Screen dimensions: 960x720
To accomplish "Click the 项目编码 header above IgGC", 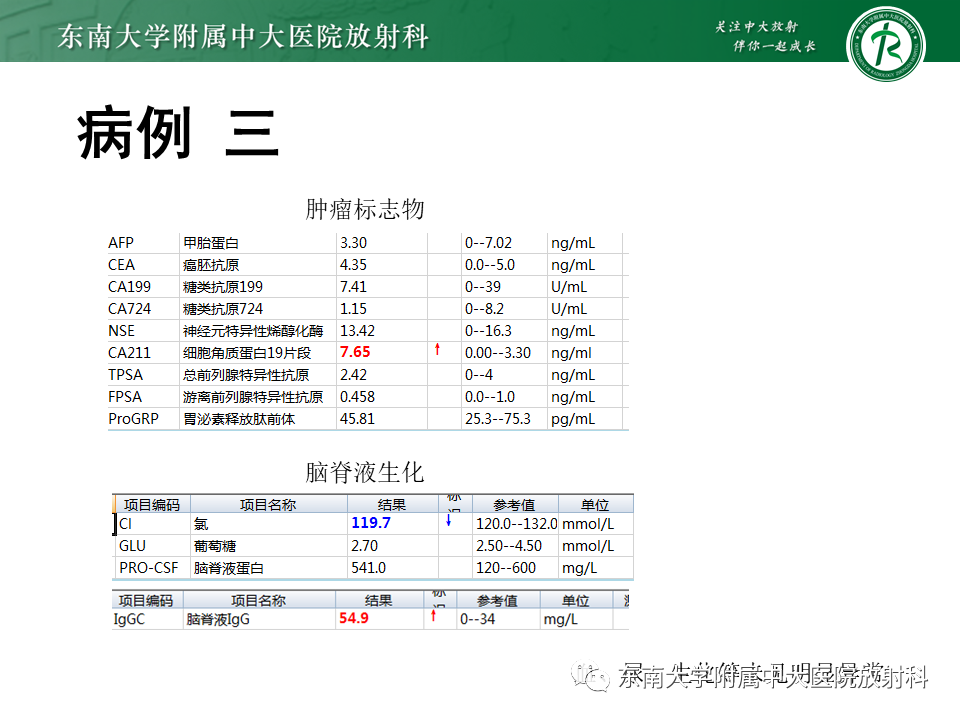I will (x=146, y=601).
